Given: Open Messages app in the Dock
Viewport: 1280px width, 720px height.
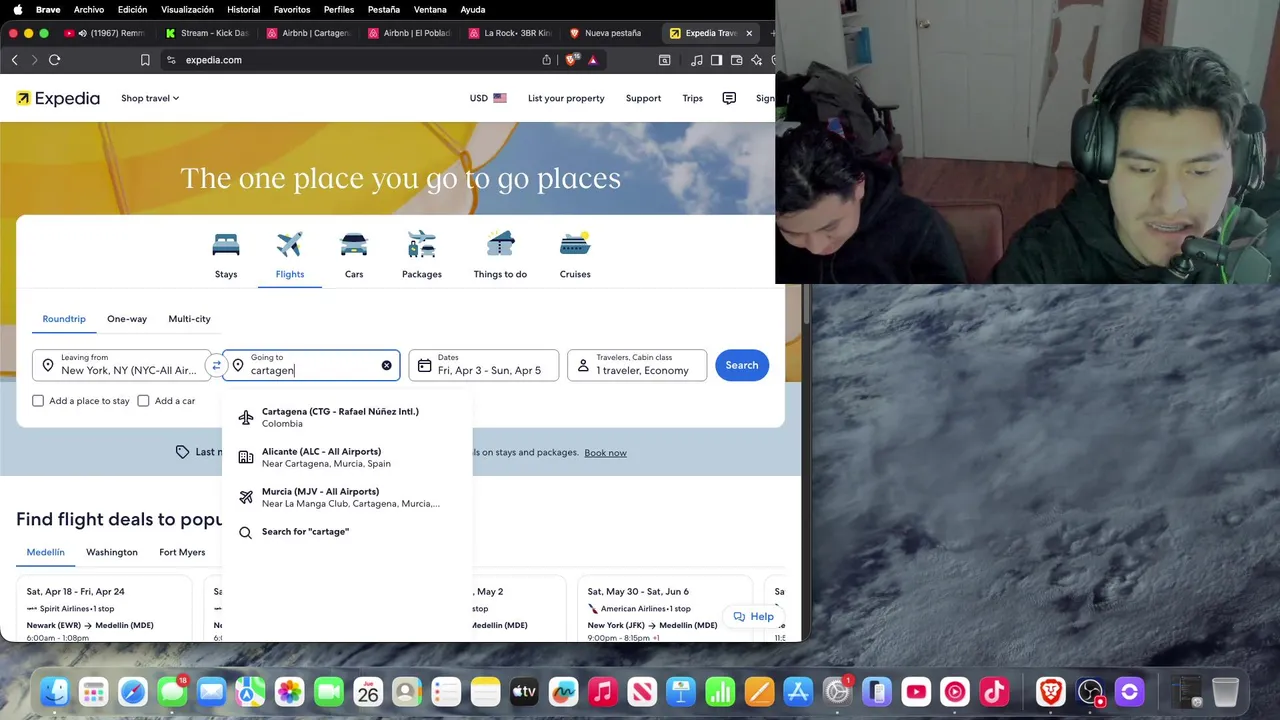Looking at the screenshot, I should [172, 692].
